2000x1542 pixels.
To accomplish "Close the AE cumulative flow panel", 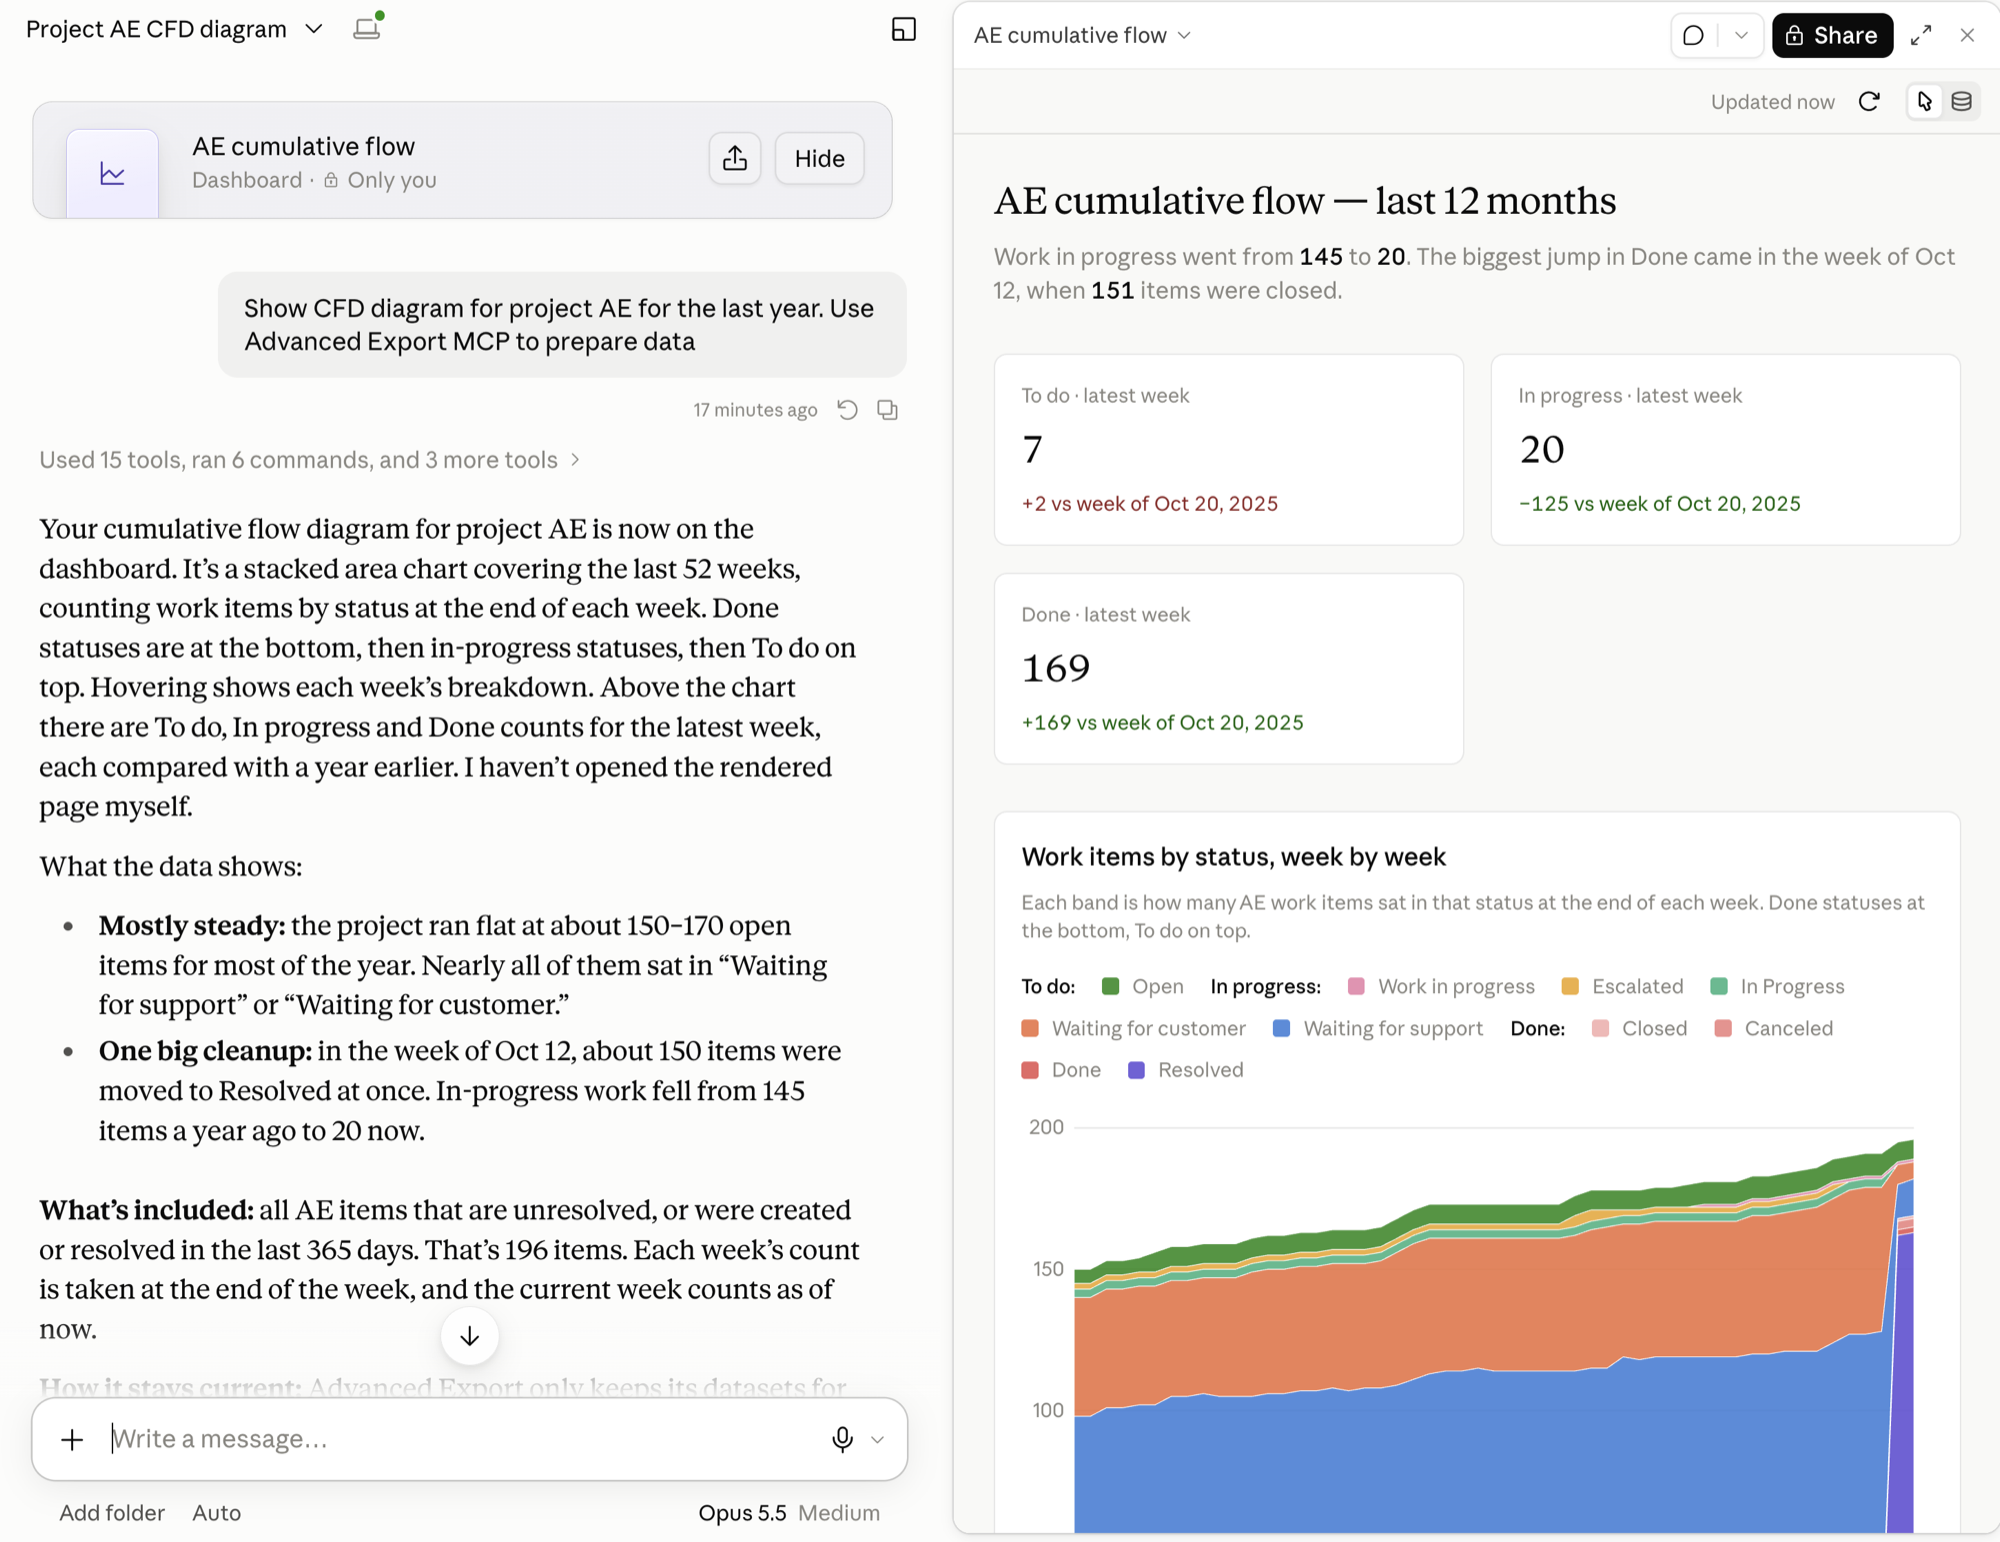I will pyautogui.click(x=1967, y=35).
